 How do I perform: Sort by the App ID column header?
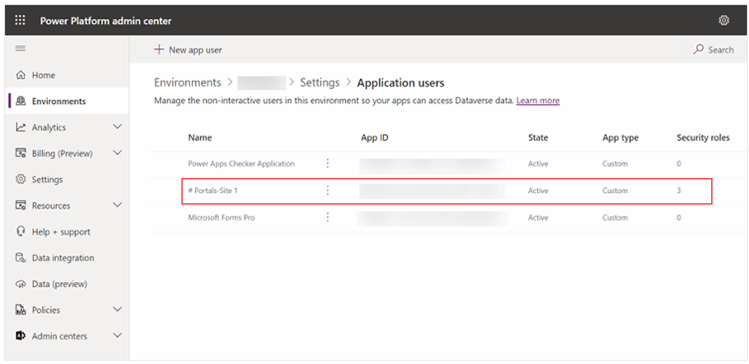[374, 138]
